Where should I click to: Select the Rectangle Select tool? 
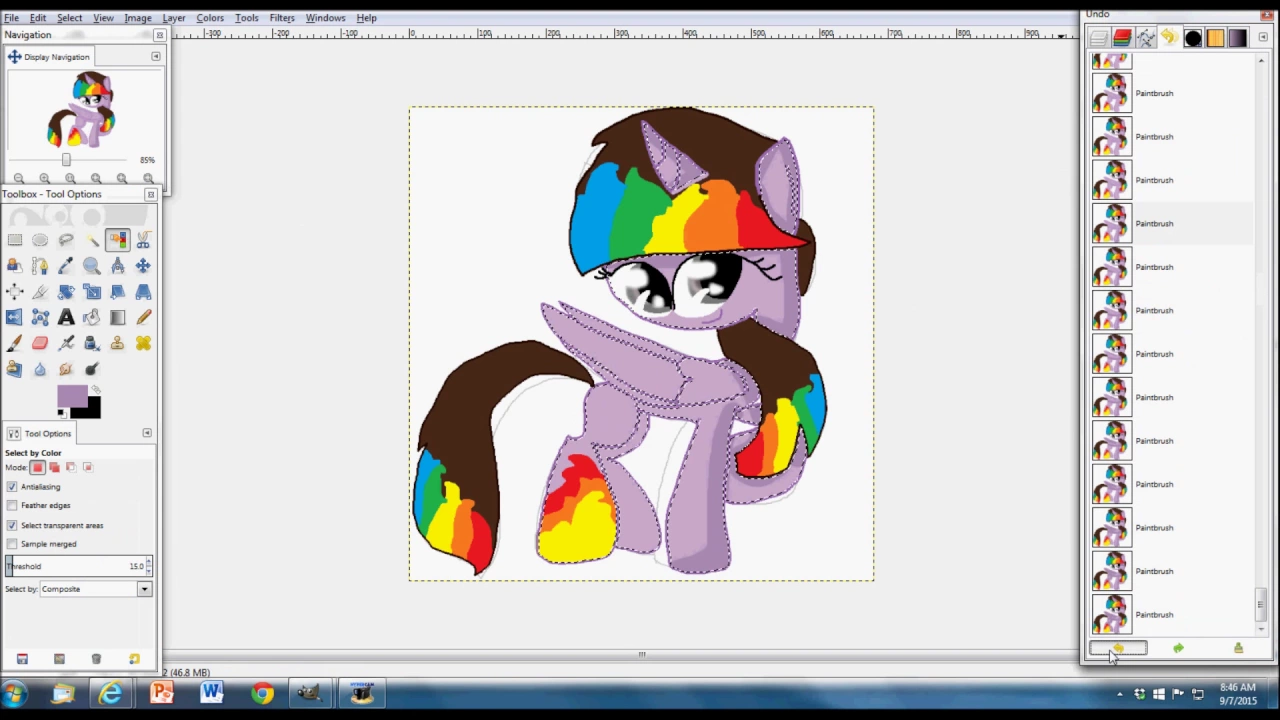pyautogui.click(x=15, y=240)
